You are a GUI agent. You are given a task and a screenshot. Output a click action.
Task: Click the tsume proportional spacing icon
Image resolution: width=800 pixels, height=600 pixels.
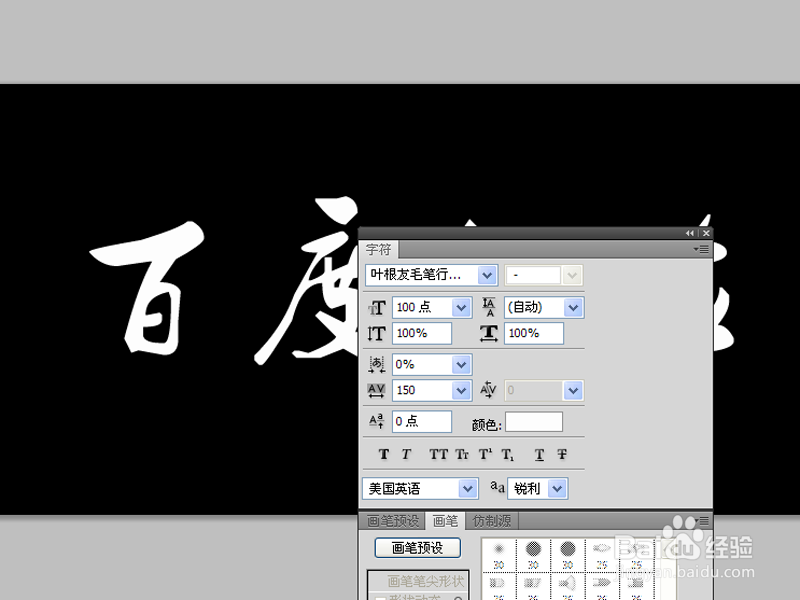(x=377, y=364)
